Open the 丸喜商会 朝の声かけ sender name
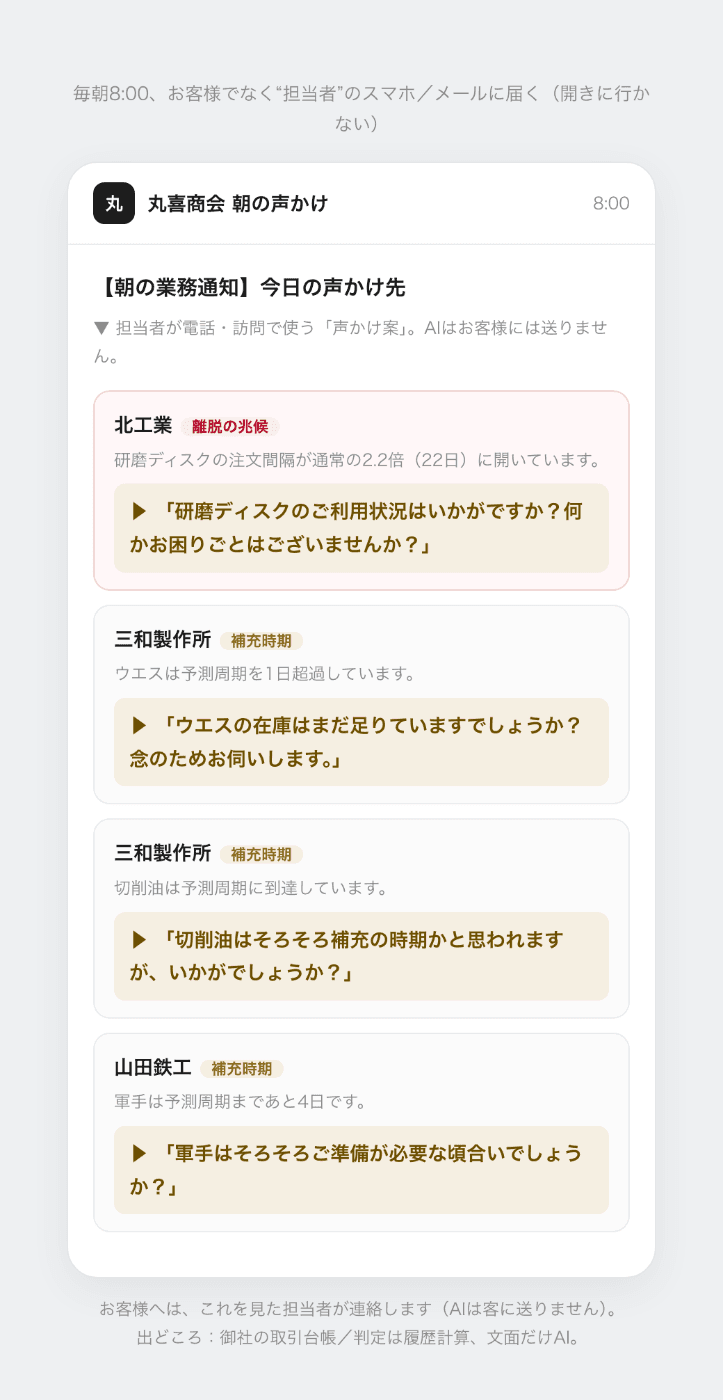This screenshot has height=1400, width=723. (238, 203)
